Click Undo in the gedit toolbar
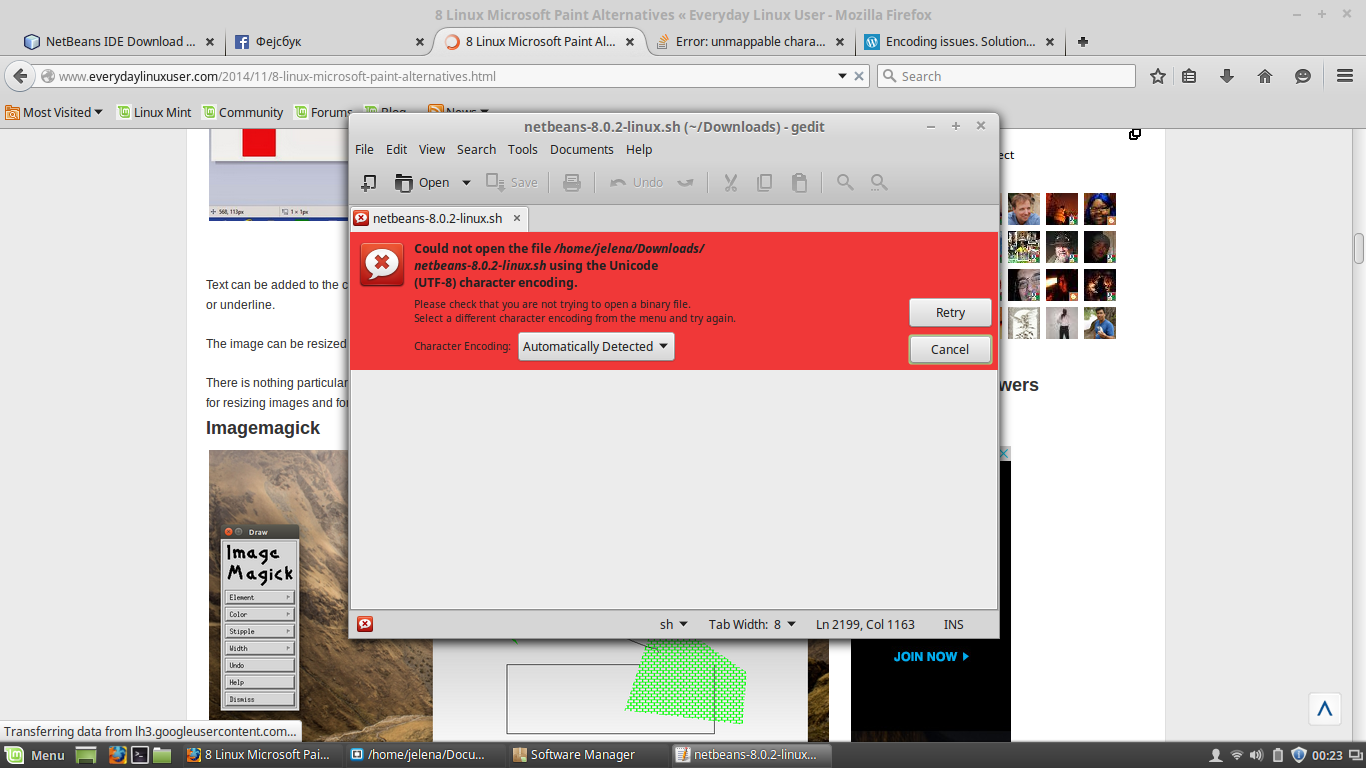This screenshot has height=768, width=1366. 637,182
